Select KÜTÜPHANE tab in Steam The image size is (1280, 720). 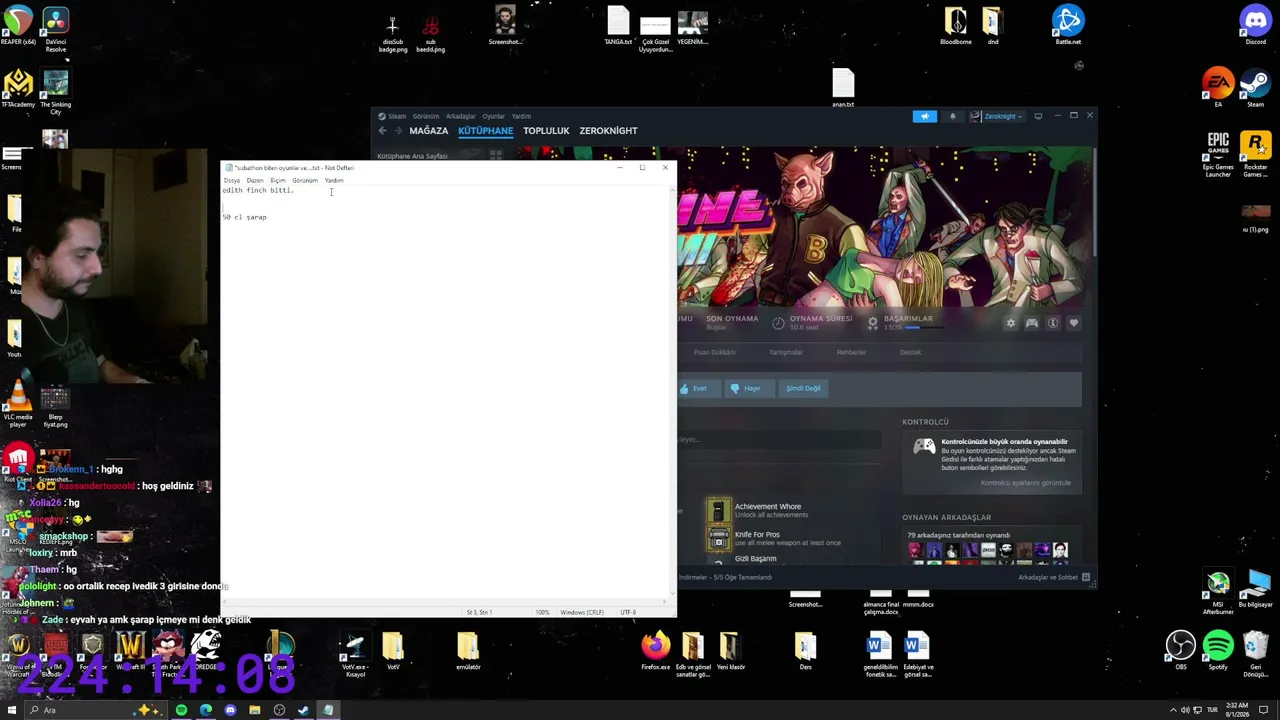(485, 131)
